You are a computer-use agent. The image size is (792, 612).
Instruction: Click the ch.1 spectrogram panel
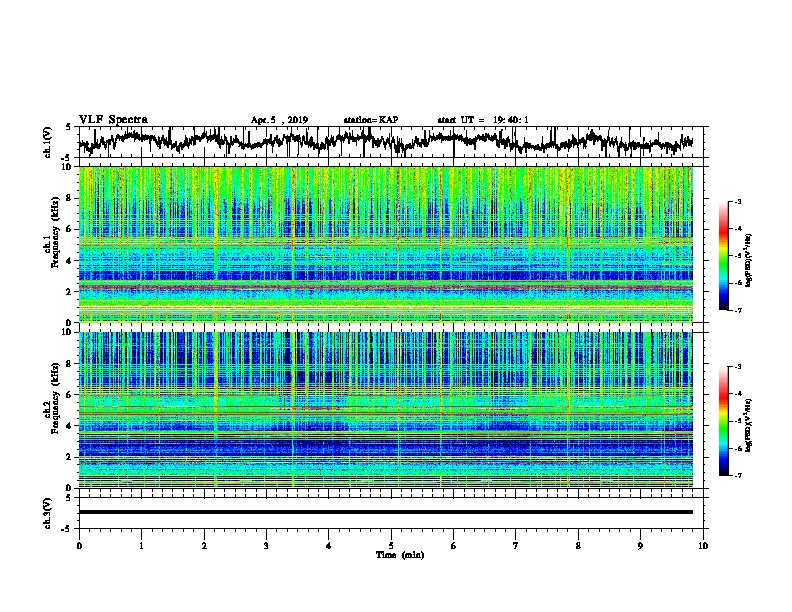386,244
